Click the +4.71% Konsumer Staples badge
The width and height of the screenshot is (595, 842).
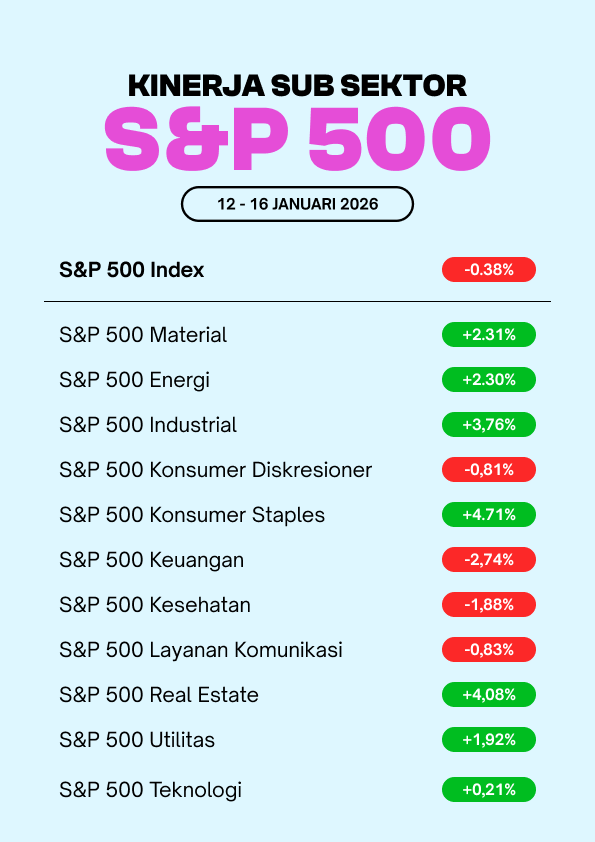tap(489, 514)
